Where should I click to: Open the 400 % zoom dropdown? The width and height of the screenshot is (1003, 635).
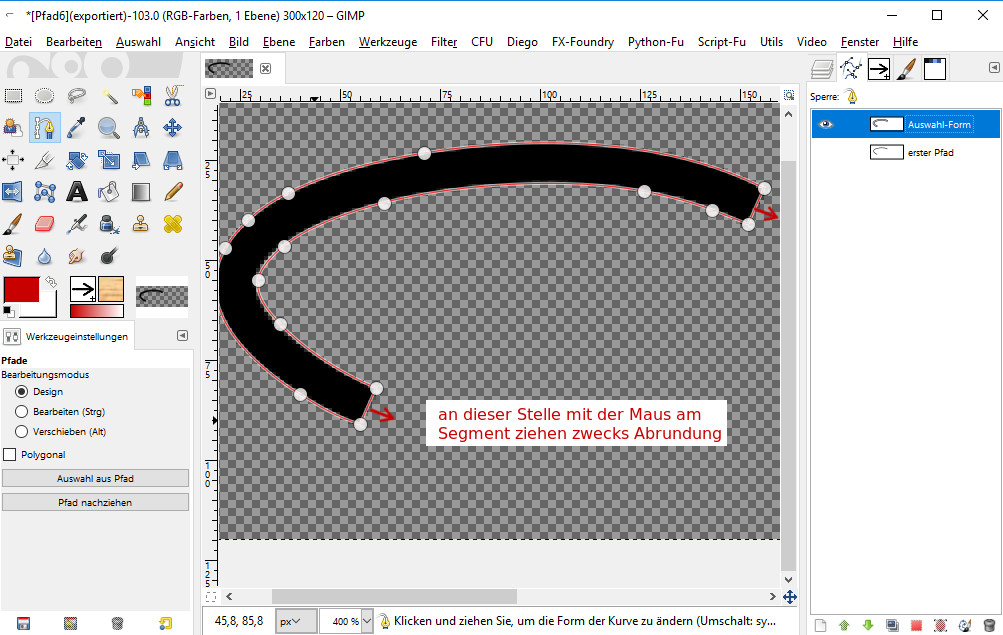[x=367, y=621]
